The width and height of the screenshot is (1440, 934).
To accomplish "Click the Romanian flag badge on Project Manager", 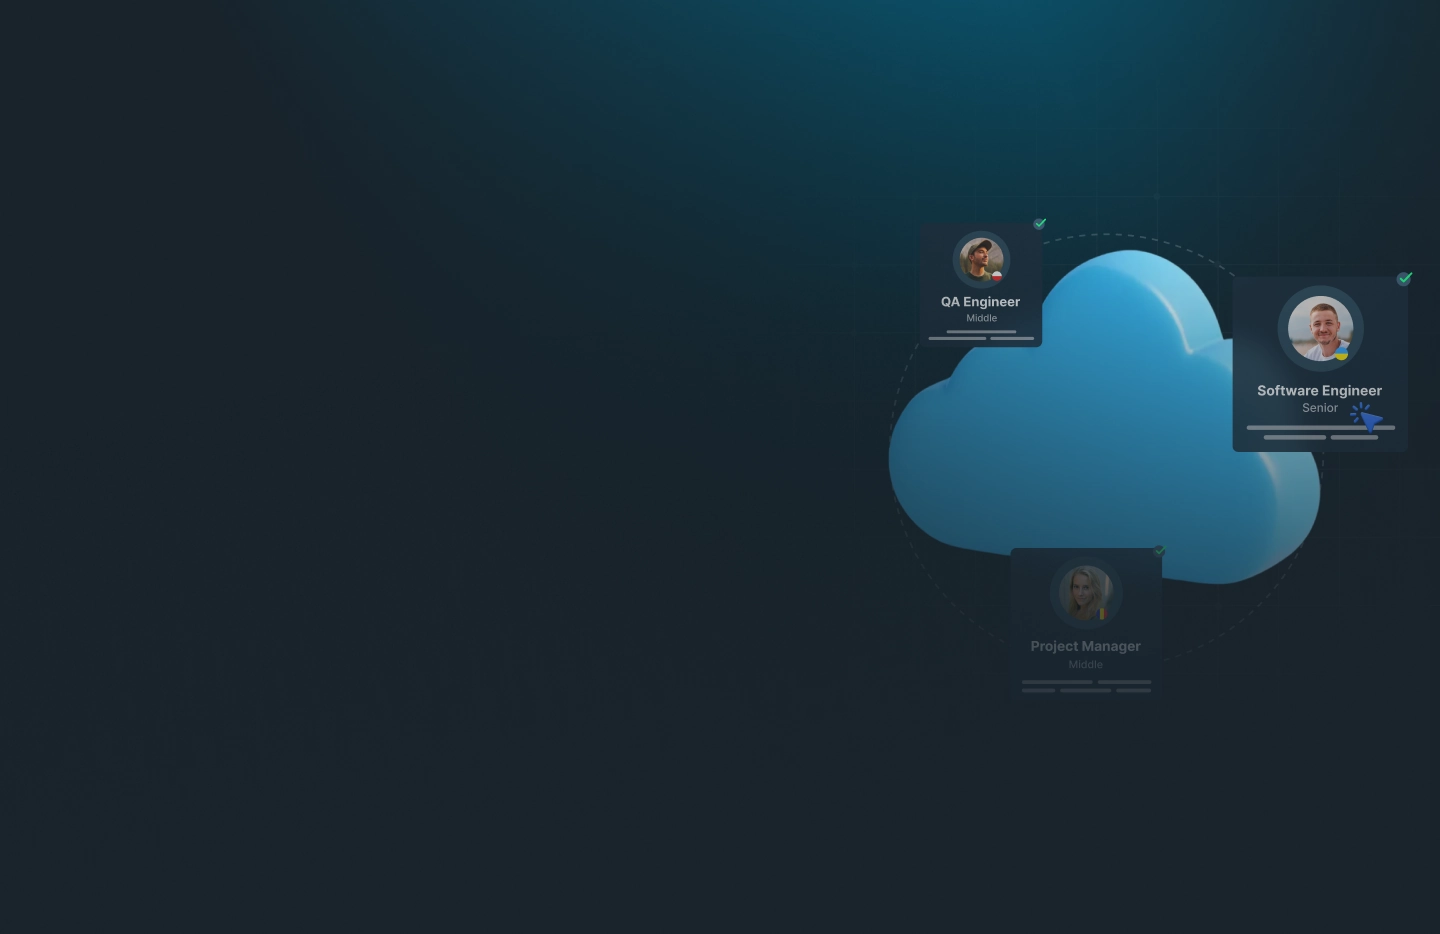I will click(x=1103, y=613).
